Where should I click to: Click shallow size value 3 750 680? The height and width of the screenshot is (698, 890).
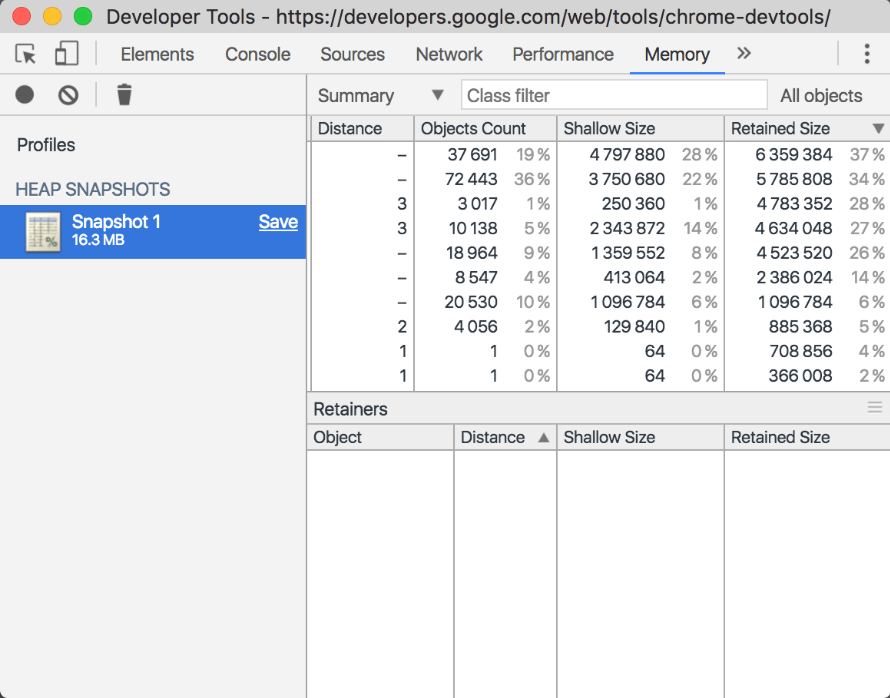click(627, 179)
